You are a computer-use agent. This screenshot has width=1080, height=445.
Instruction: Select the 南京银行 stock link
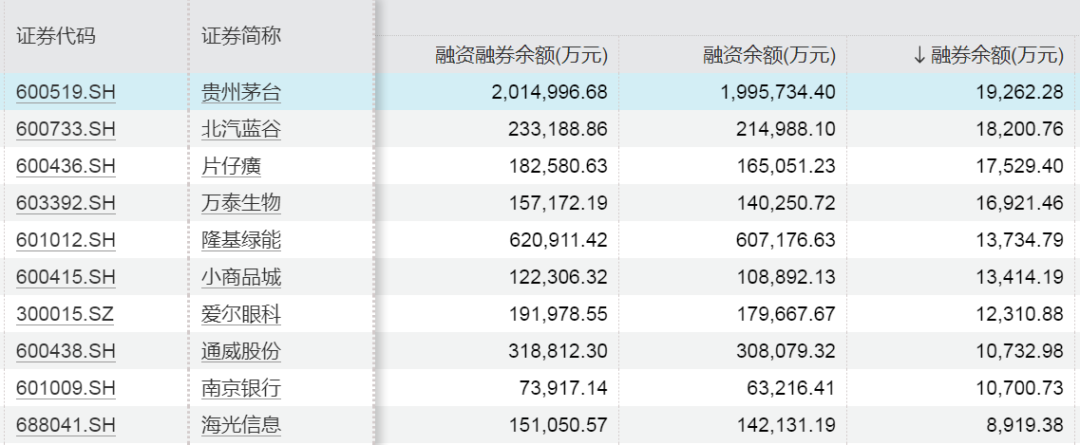tap(241, 389)
